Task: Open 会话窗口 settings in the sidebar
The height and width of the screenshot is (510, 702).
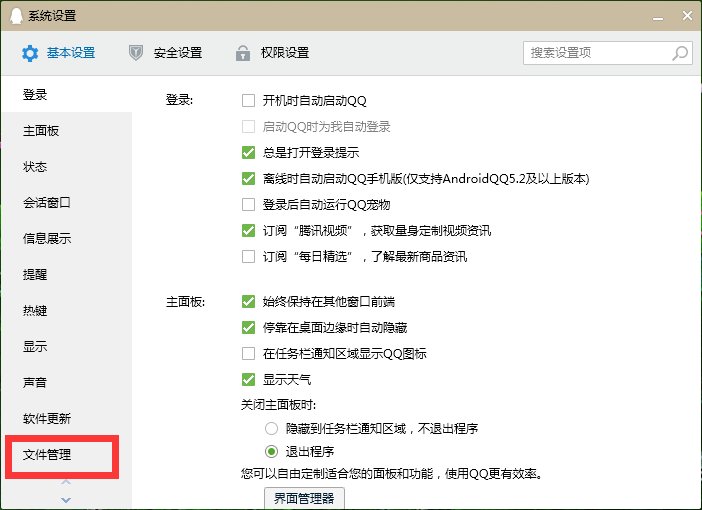Action: [x=66, y=202]
